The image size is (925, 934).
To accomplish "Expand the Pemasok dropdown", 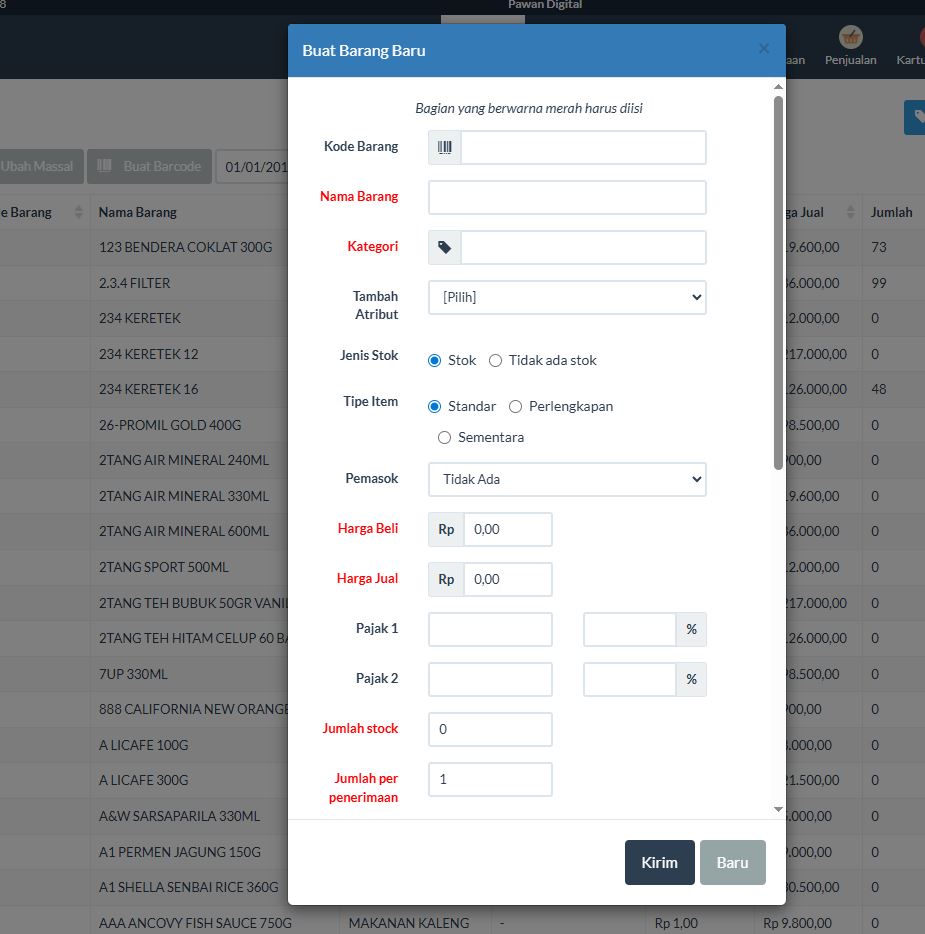I will click(x=567, y=479).
